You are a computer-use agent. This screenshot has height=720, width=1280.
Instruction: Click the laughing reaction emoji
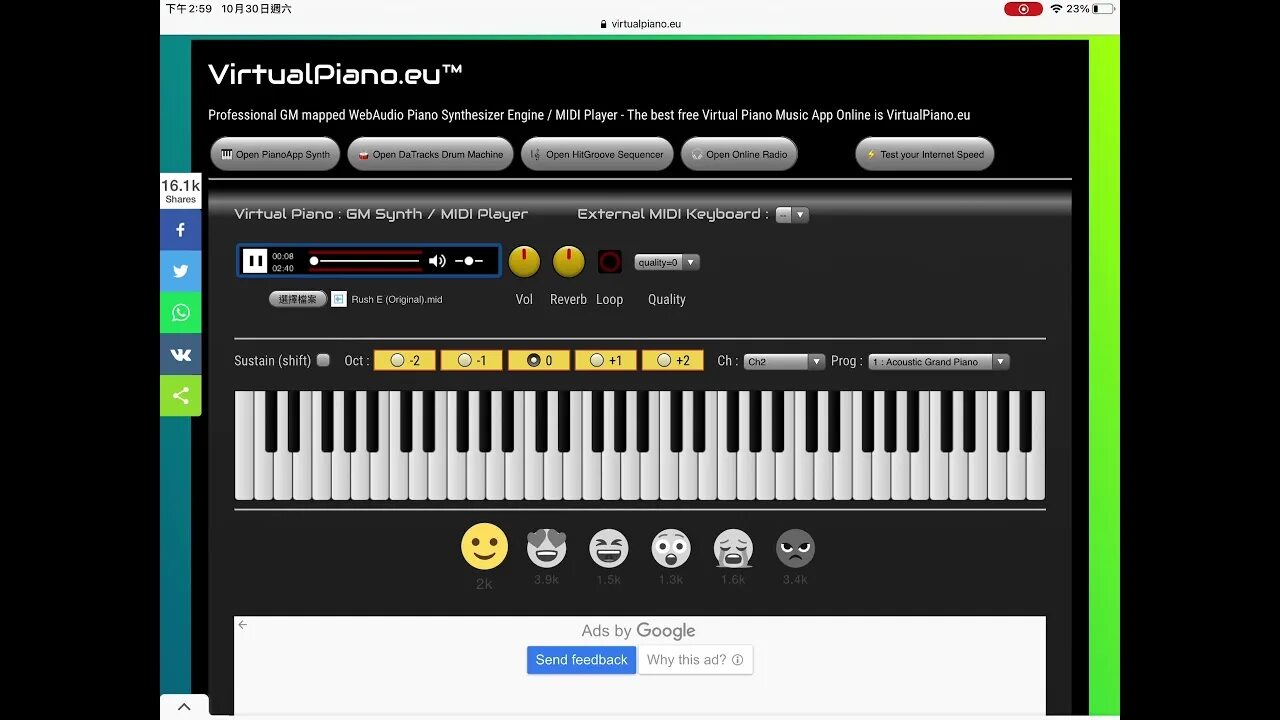(608, 548)
